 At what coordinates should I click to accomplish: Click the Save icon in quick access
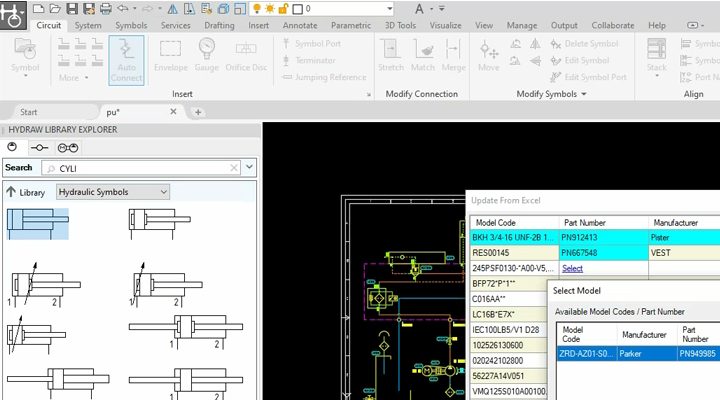[x=72, y=8]
